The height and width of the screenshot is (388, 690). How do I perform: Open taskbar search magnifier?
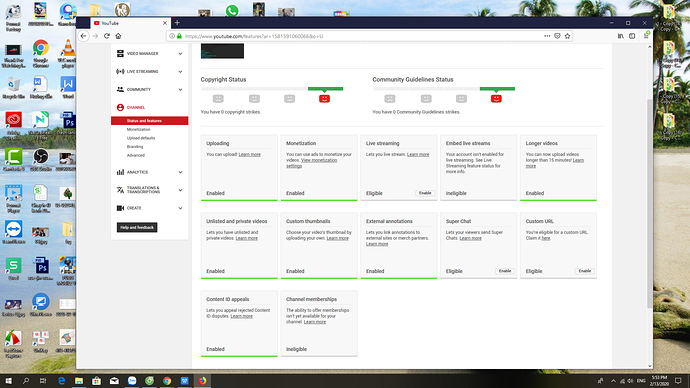coord(26,381)
